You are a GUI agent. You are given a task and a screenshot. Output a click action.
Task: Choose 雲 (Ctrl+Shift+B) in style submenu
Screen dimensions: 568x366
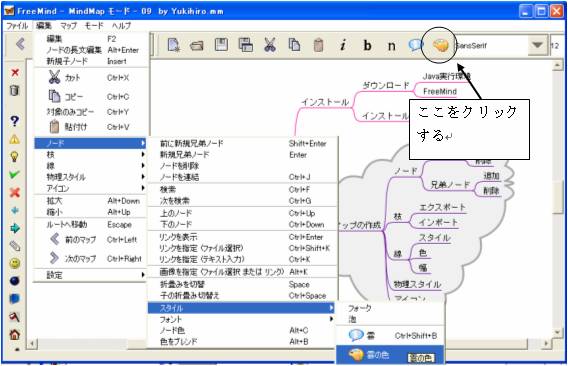pos(390,336)
